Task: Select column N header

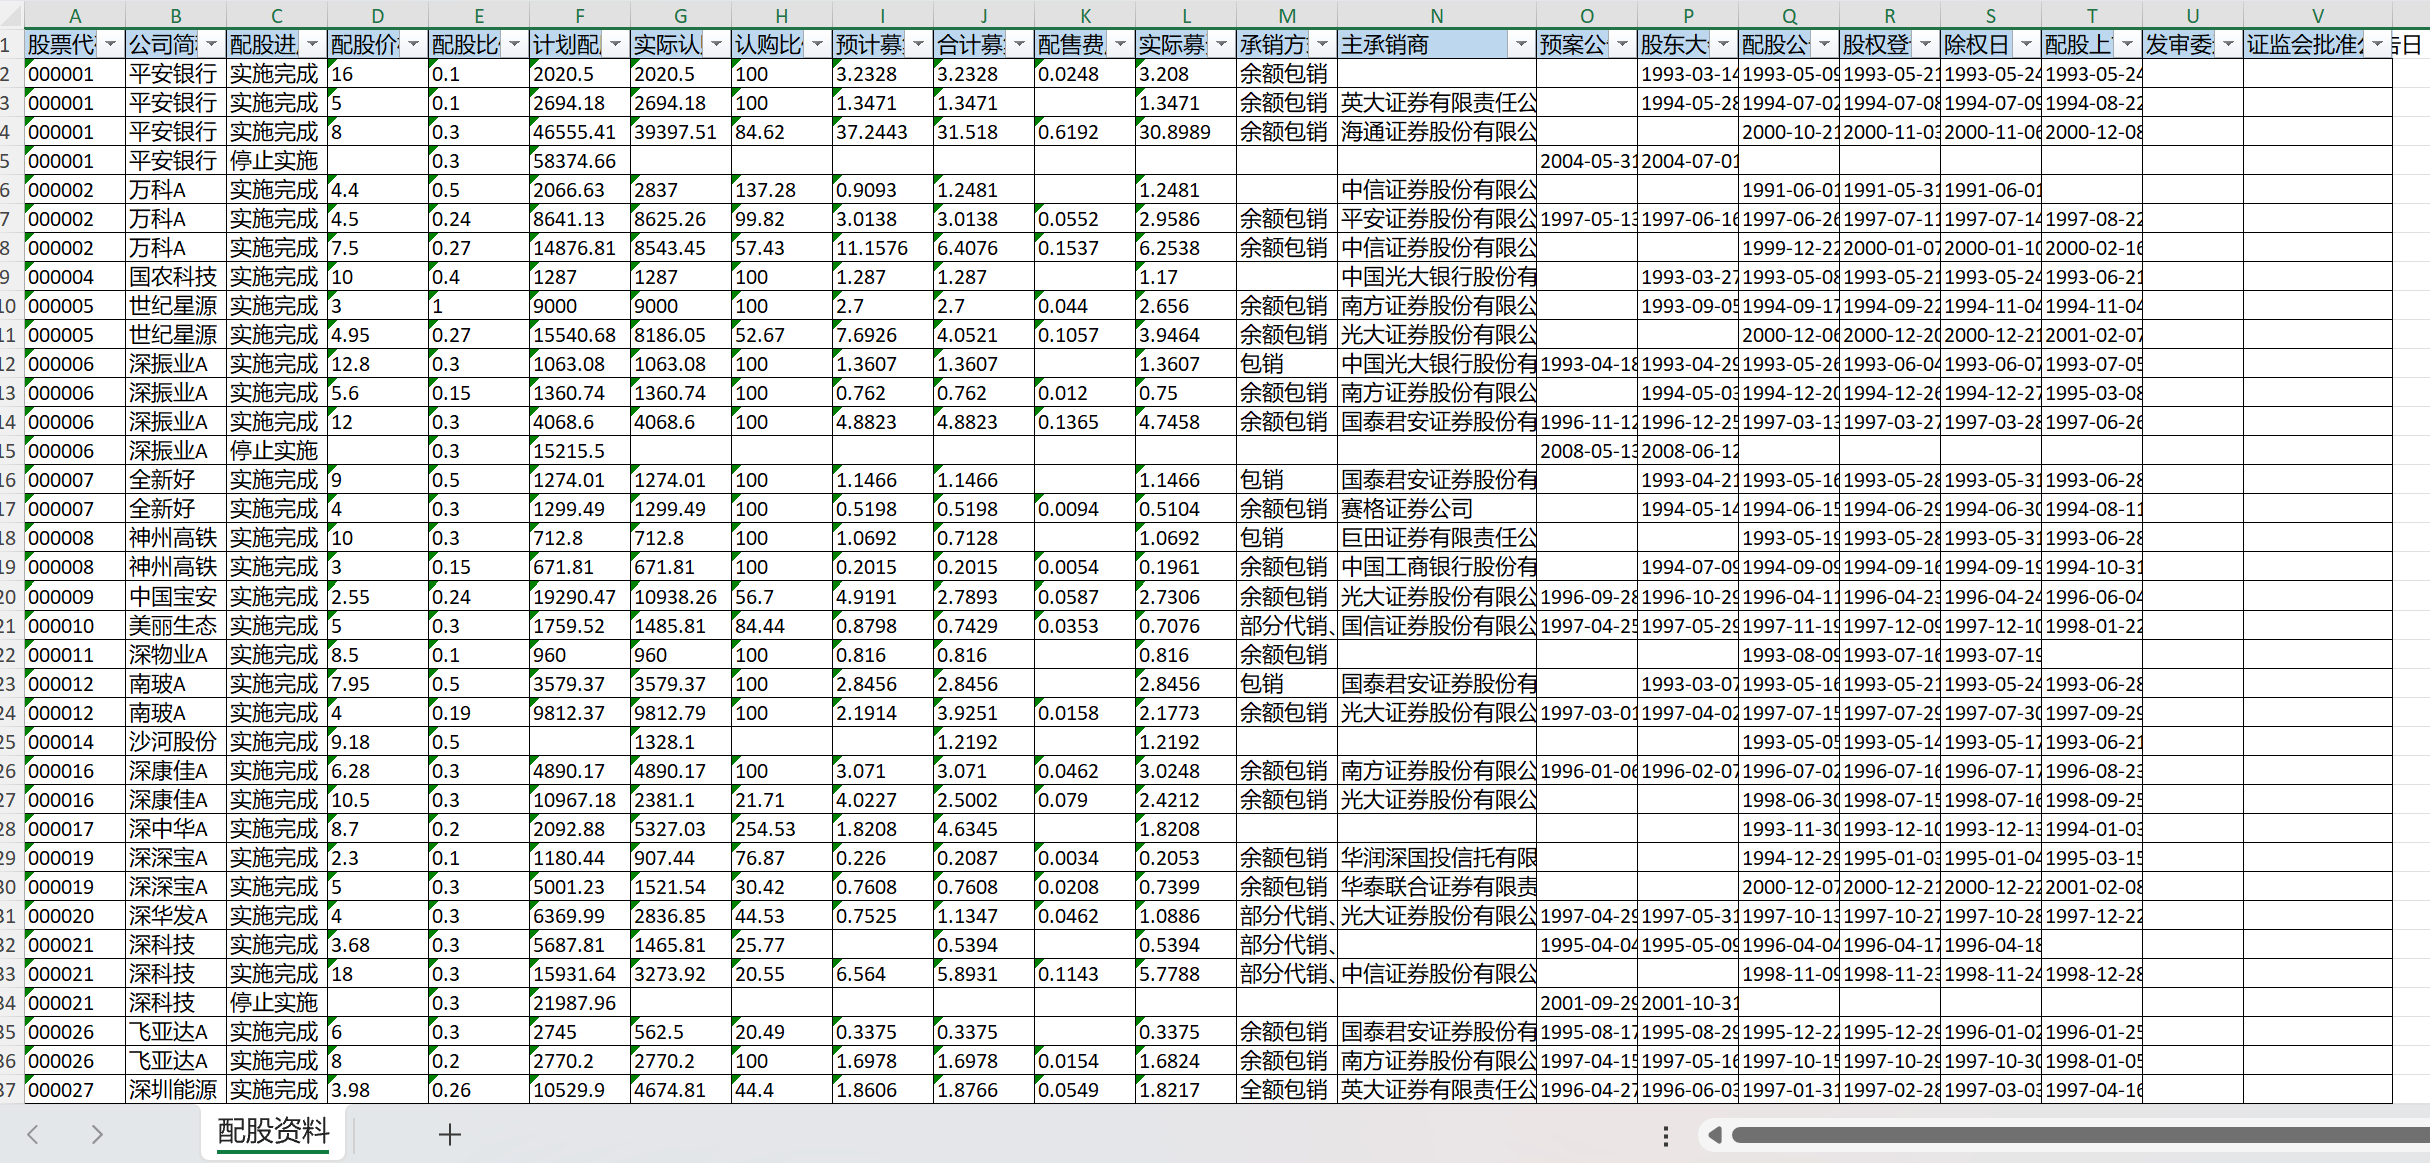Action: (1436, 16)
